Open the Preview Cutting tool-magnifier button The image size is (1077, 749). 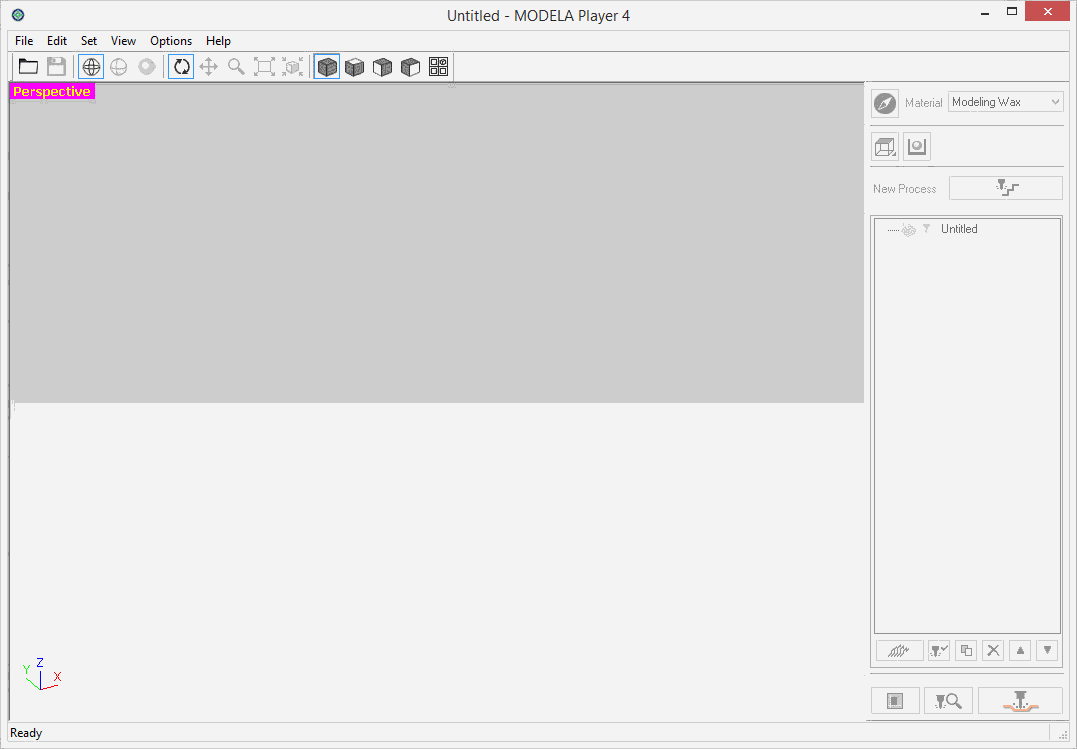(949, 700)
